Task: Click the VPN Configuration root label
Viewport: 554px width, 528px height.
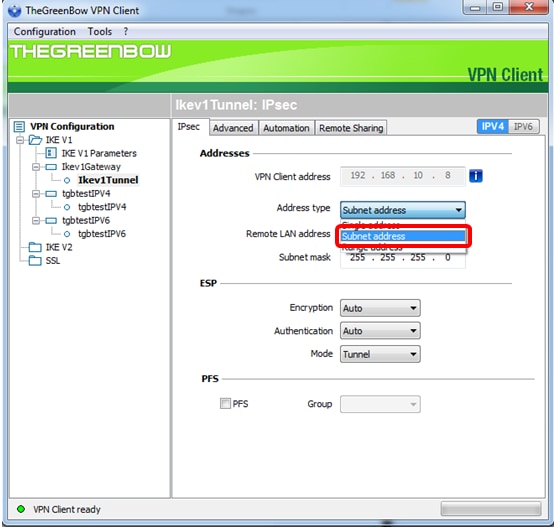Action: [72, 127]
